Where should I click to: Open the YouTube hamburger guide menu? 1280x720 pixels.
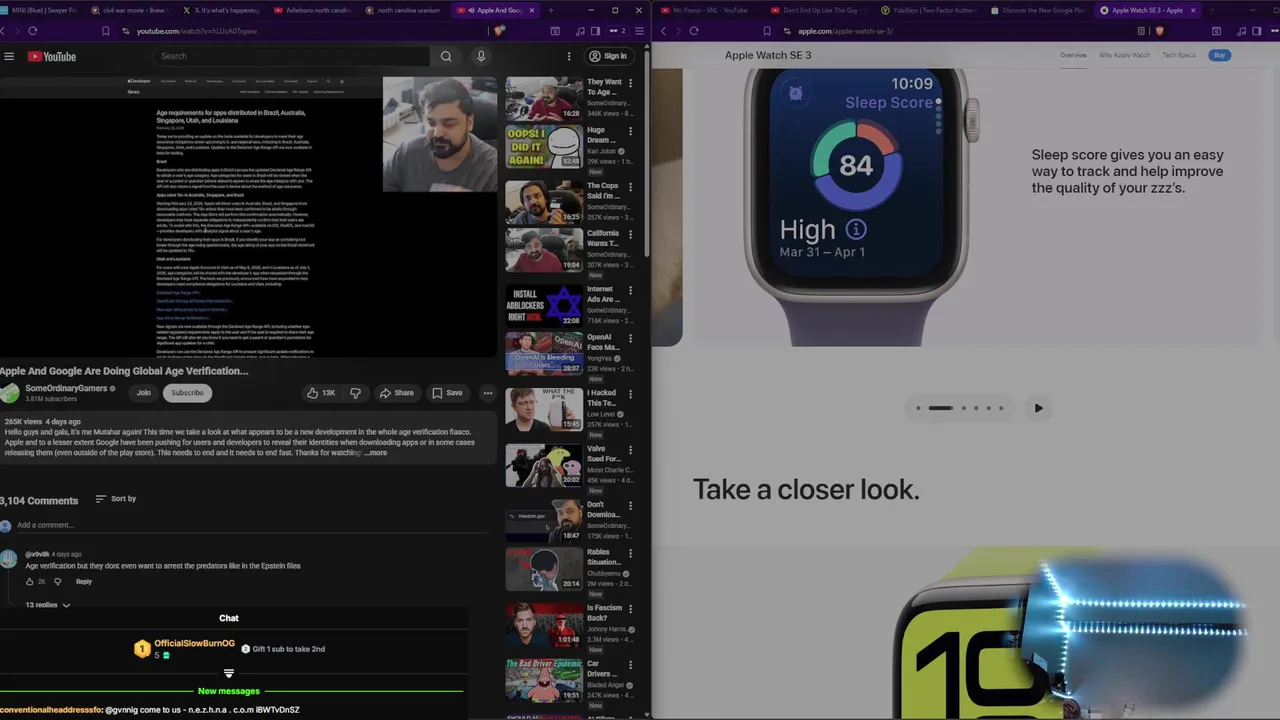click(9, 56)
